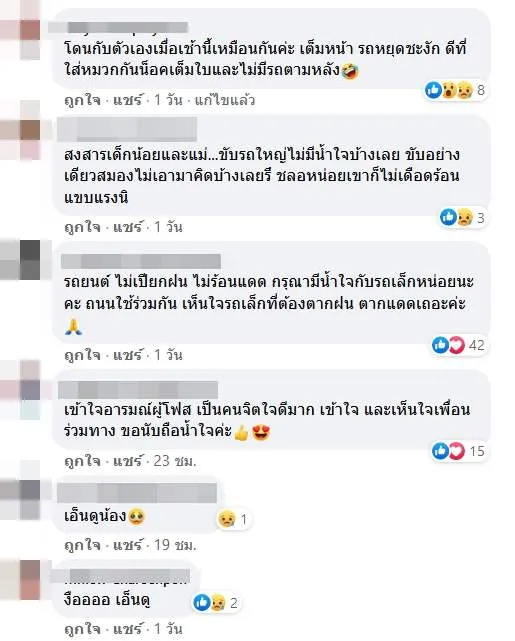Like the เข้าใจอารมณ์ผู้โพส comment
The height and width of the screenshot is (641, 515).
click(82, 461)
